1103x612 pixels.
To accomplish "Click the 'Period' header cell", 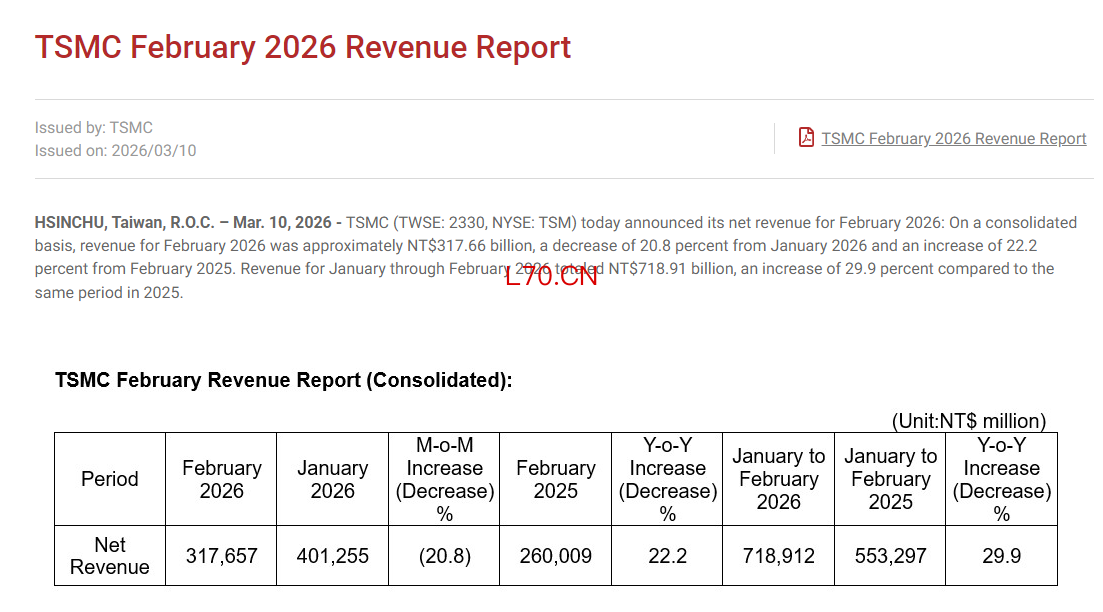I will 110,479.
